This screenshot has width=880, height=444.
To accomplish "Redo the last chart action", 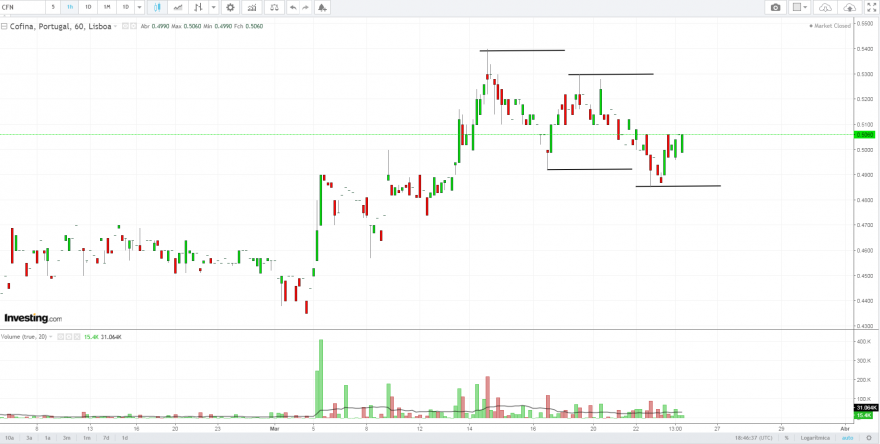I will tap(305, 7).
